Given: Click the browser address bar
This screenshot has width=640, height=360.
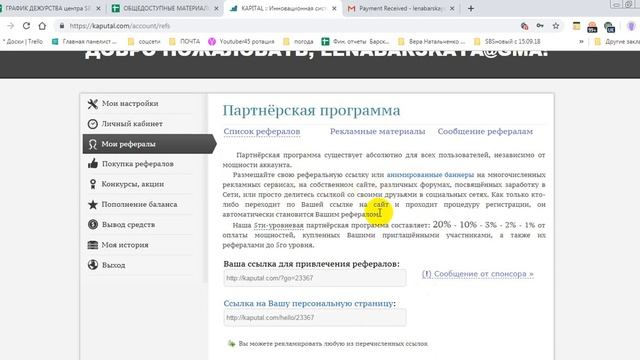Looking at the screenshot, I should pyautogui.click(x=286, y=26).
